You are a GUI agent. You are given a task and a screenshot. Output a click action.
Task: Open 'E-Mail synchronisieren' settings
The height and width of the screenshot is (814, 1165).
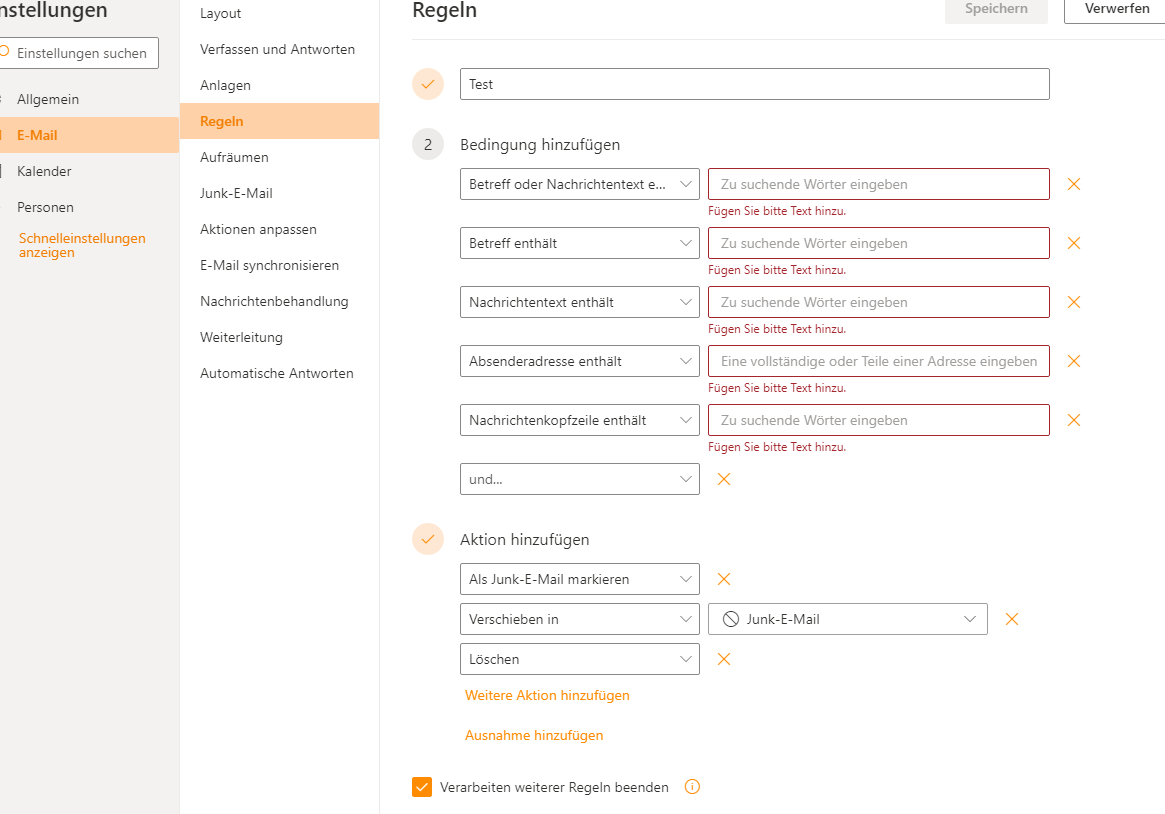(x=279, y=265)
